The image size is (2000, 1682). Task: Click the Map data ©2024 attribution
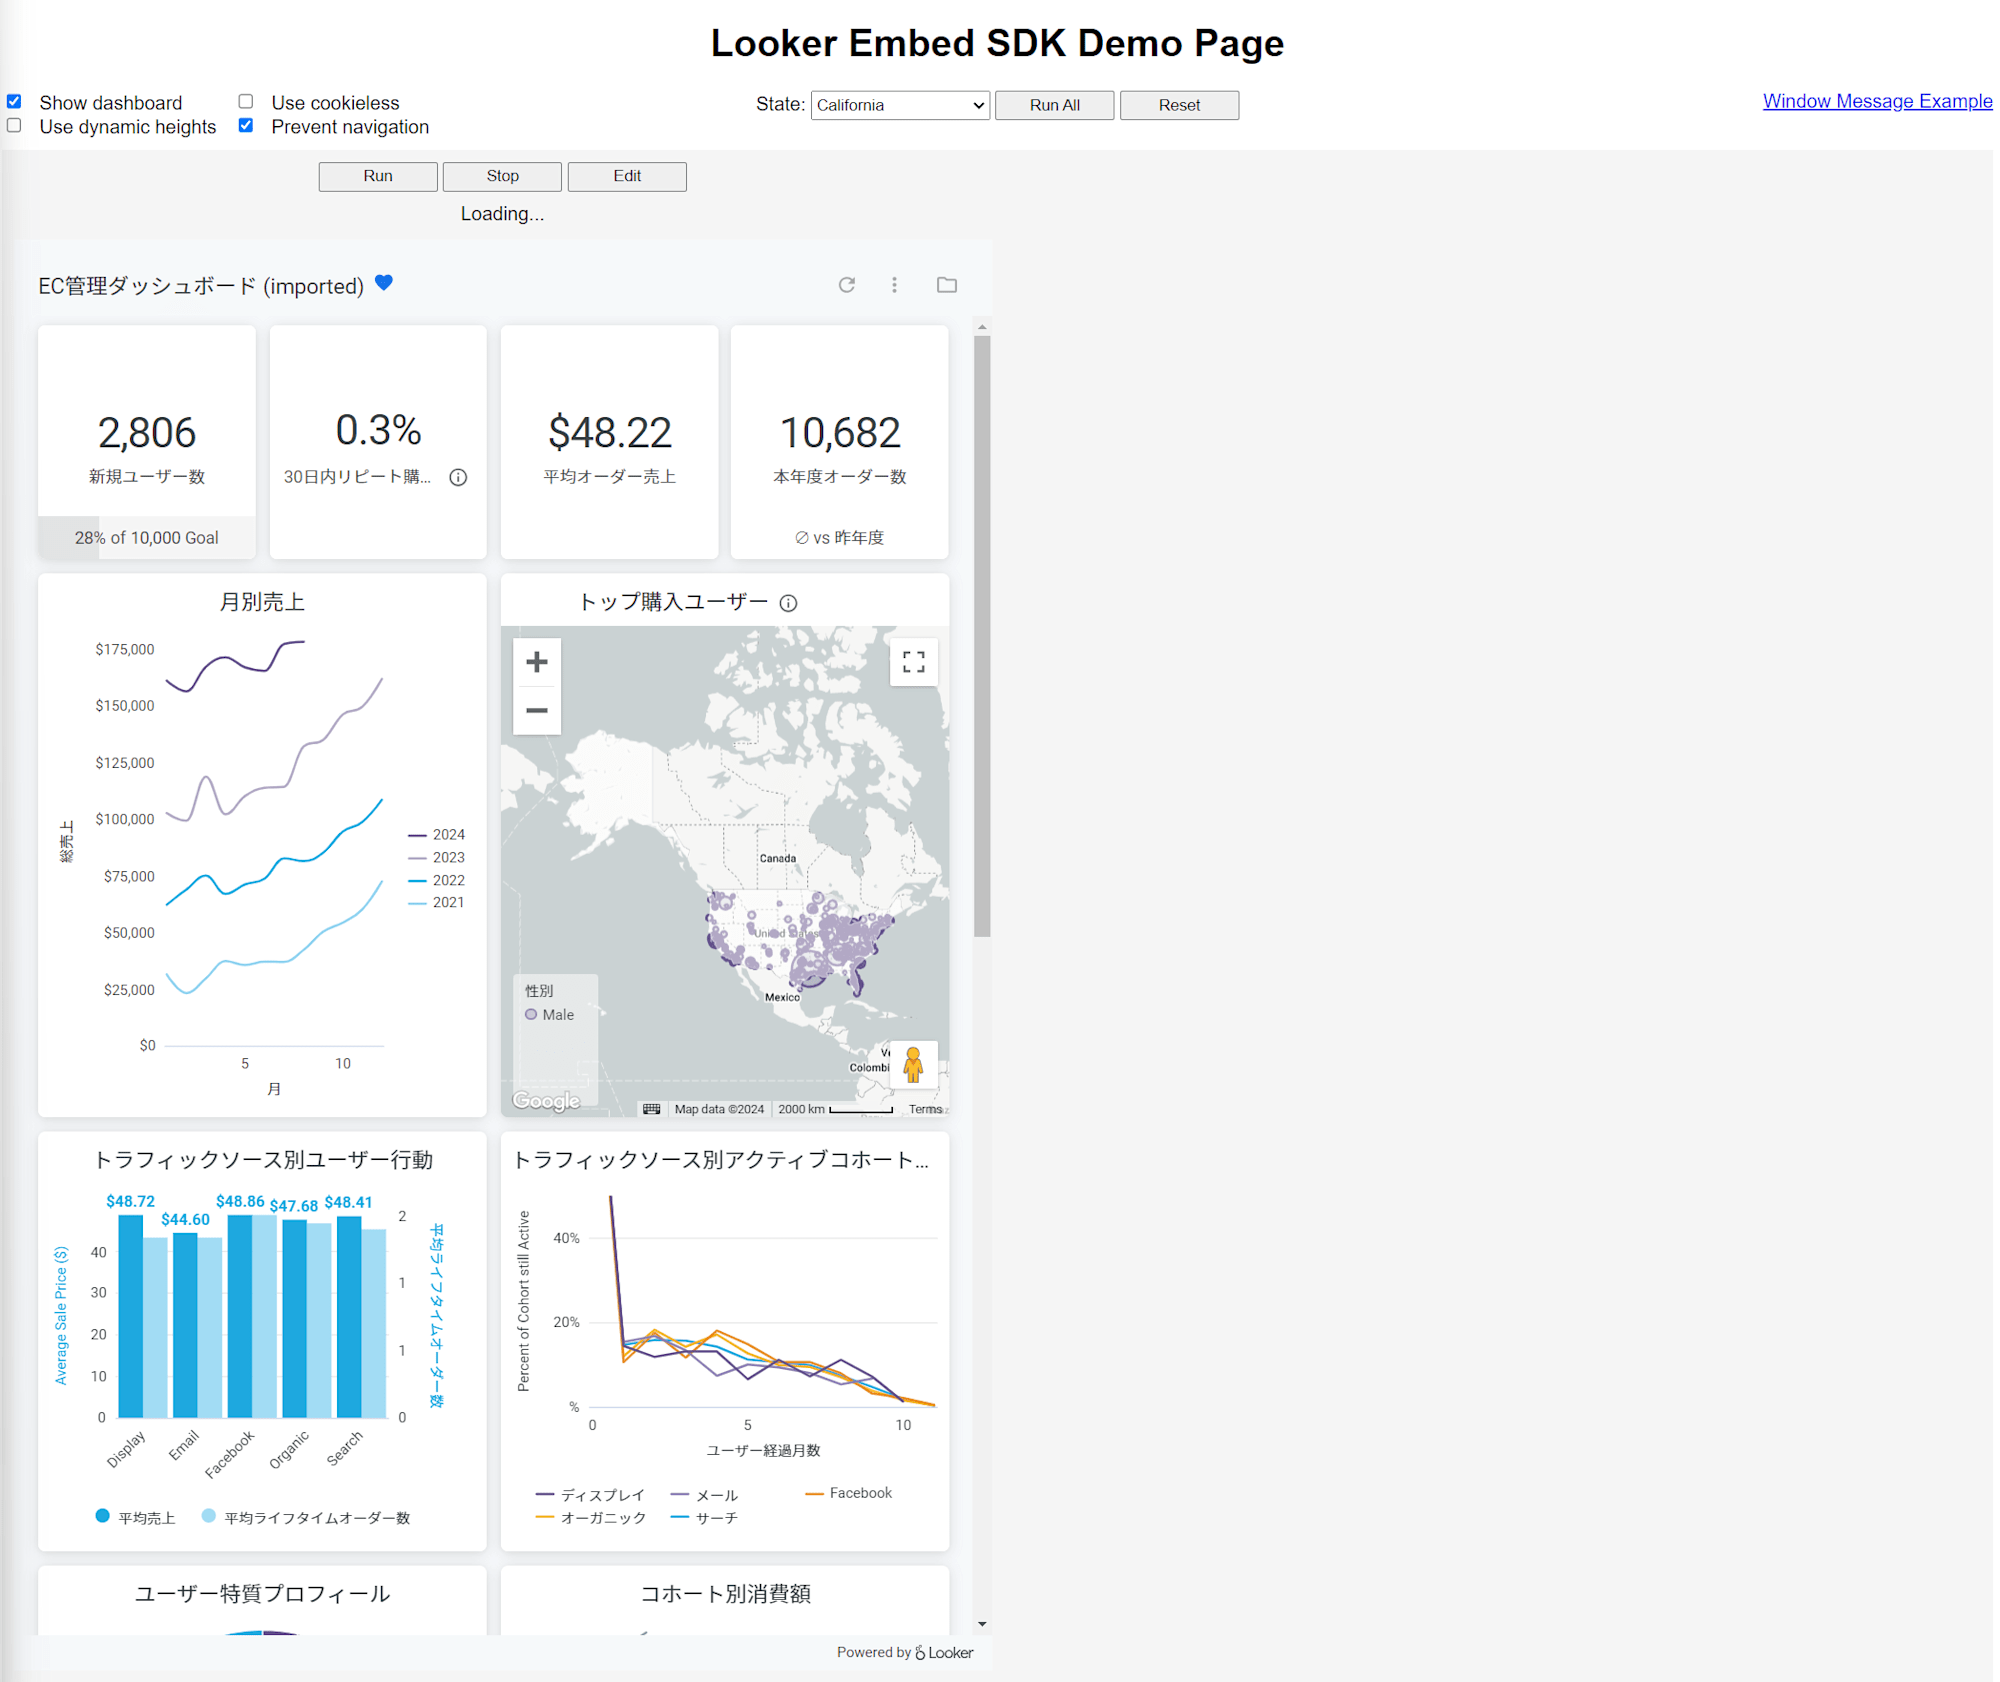(x=721, y=1111)
